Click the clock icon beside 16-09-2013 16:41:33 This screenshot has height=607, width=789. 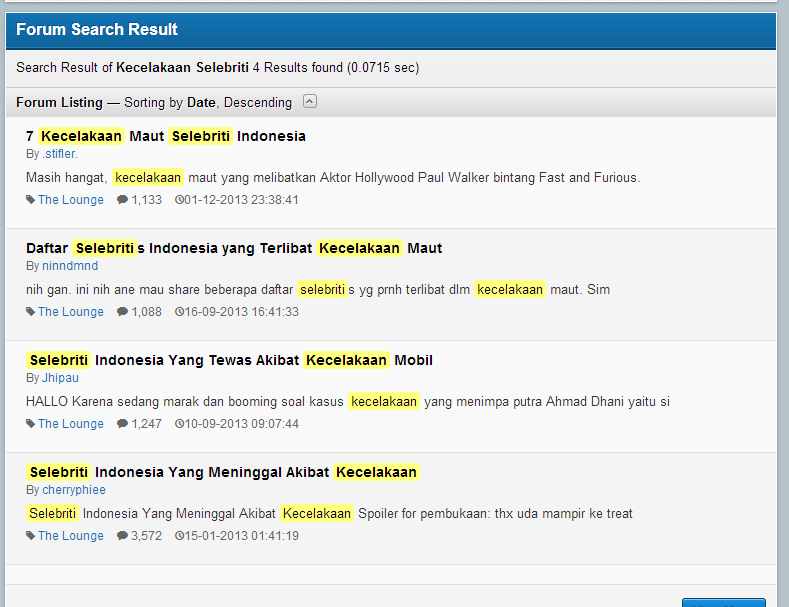(x=179, y=312)
